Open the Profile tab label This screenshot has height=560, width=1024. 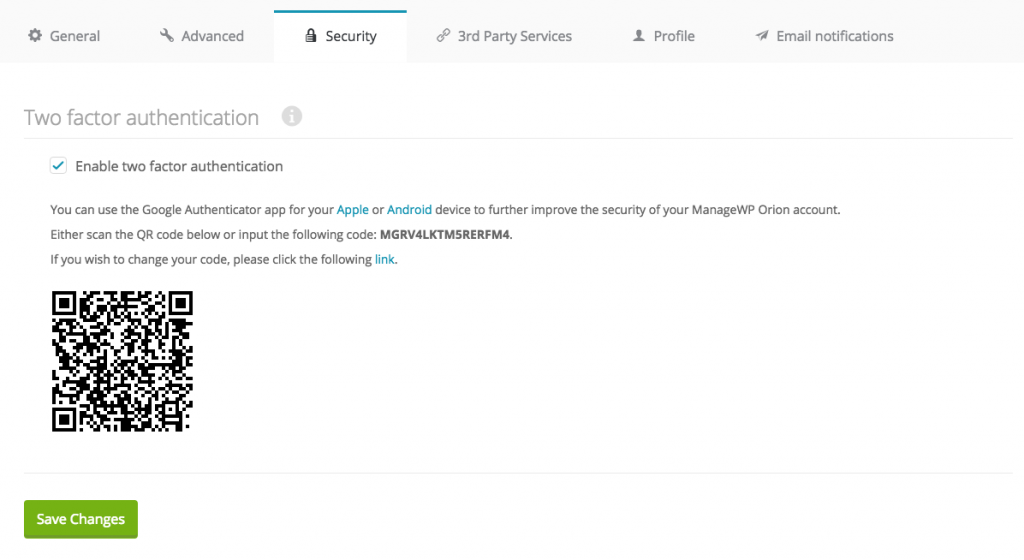(x=674, y=36)
